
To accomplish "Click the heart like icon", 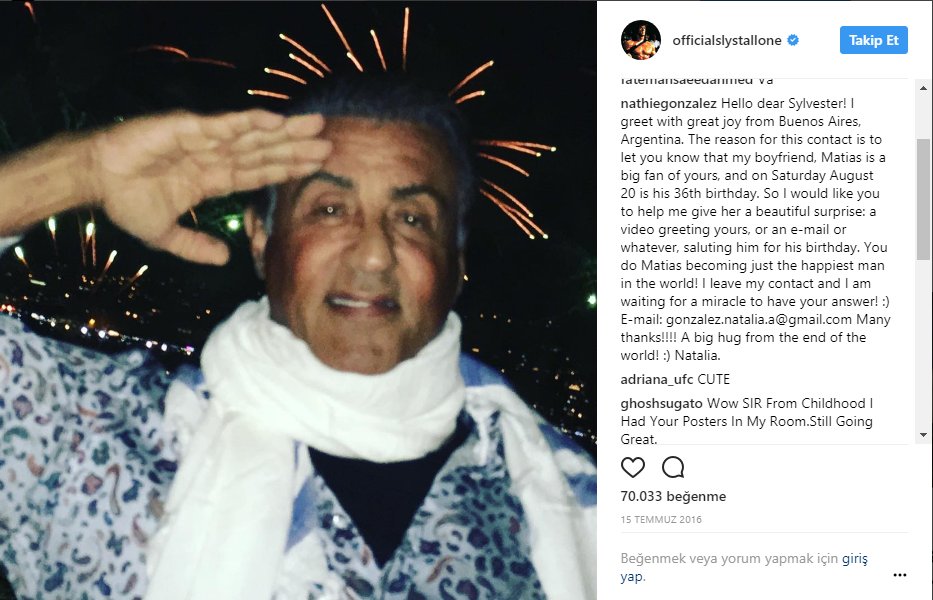I will pos(633,468).
